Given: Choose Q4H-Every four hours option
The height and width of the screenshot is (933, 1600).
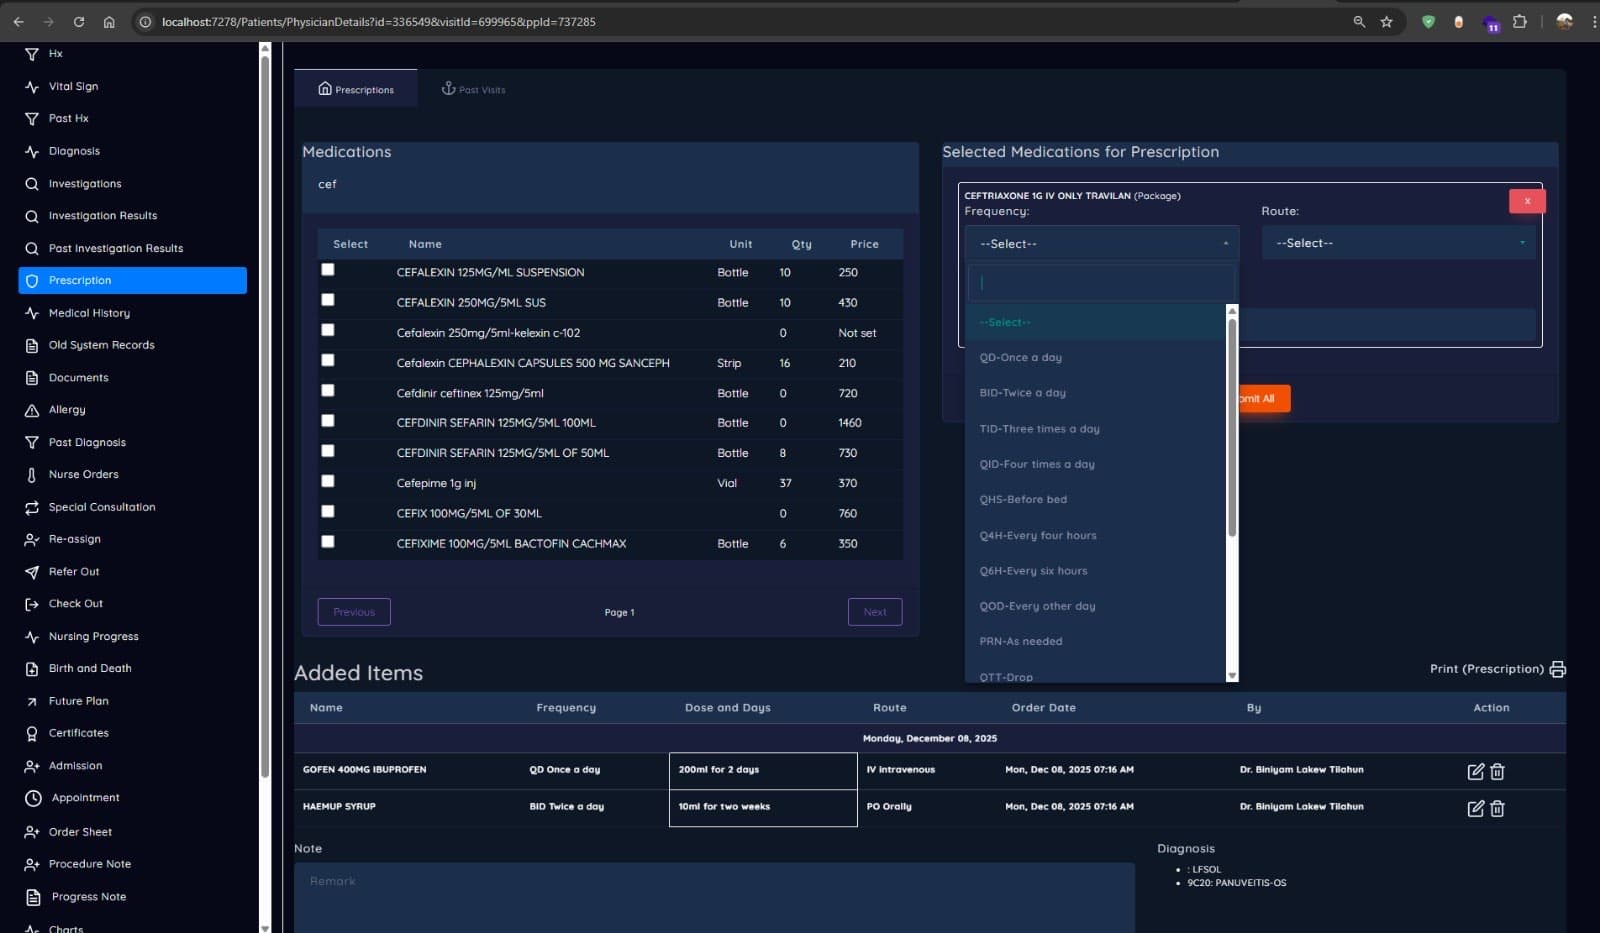Looking at the screenshot, I should tap(1095, 535).
